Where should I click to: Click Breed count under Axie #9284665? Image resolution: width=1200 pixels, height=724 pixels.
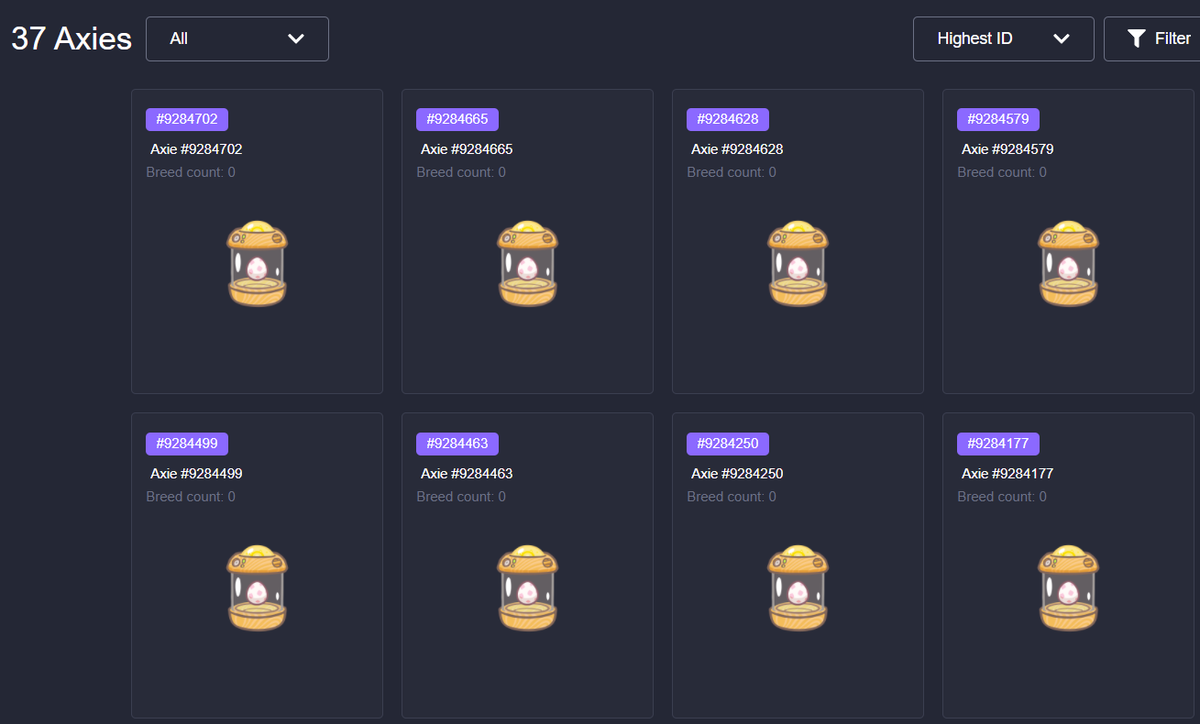461,172
